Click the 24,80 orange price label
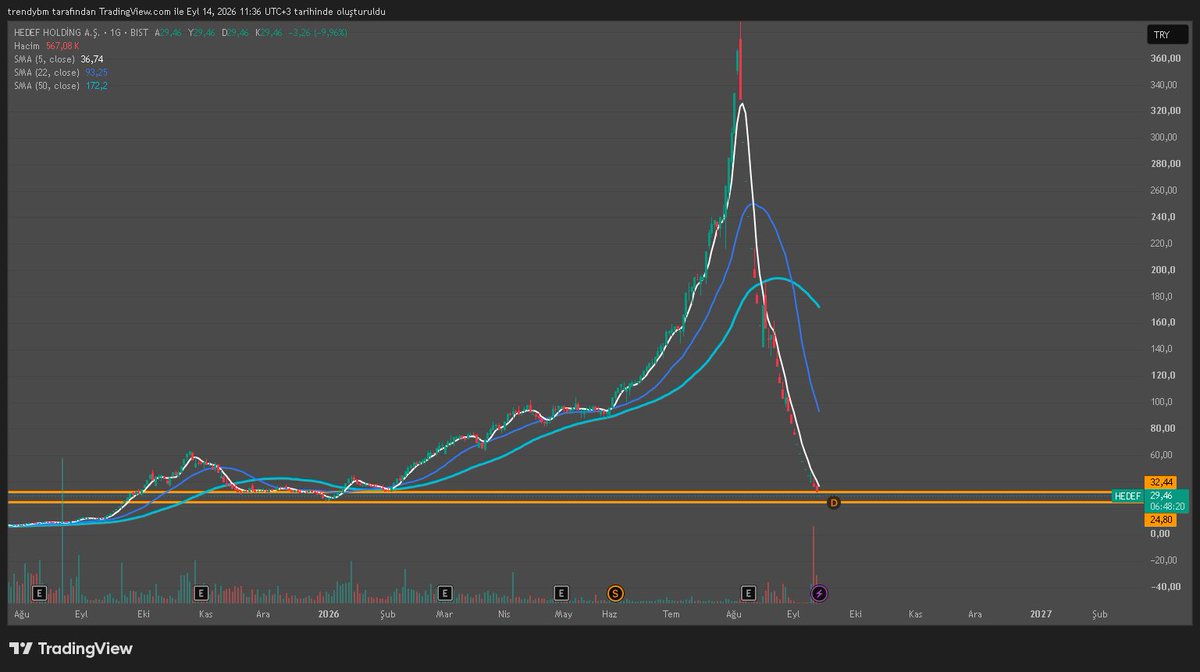This screenshot has width=1200, height=672. pyautogui.click(x=1161, y=520)
